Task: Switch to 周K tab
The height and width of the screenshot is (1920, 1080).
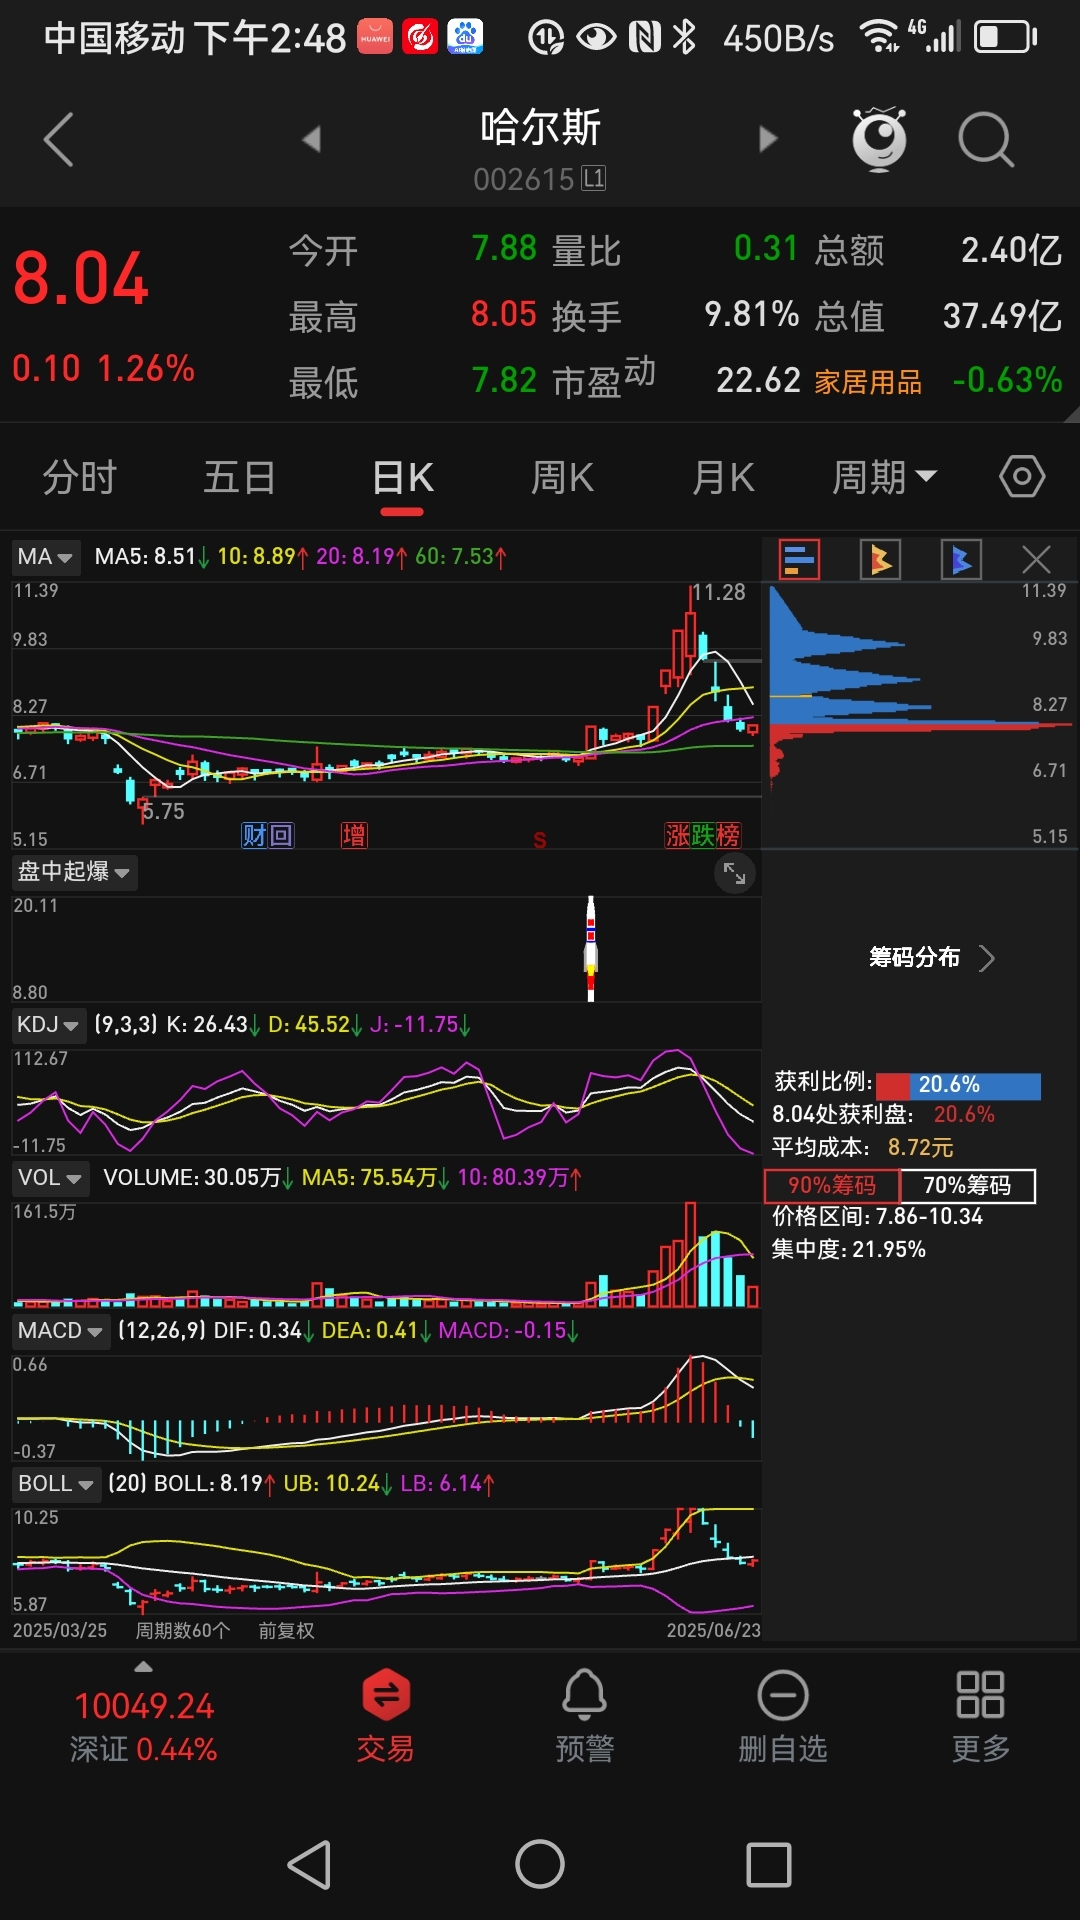Action: pos(562,477)
